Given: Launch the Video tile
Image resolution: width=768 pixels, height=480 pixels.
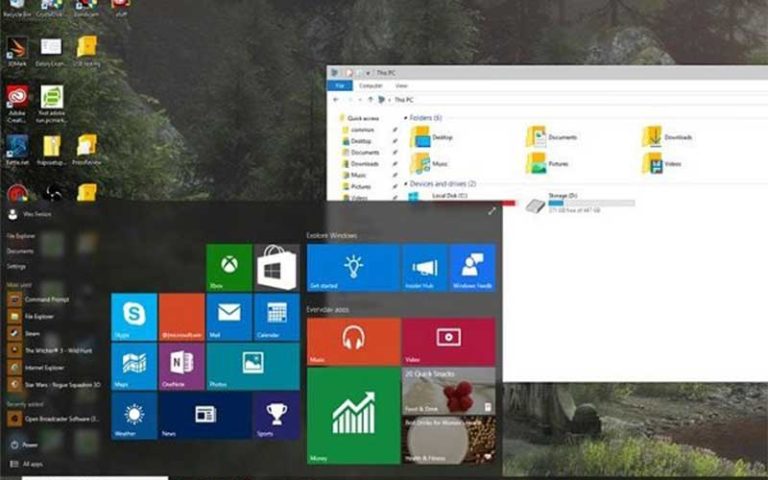Looking at the screenshot, I should pos(449,341).
